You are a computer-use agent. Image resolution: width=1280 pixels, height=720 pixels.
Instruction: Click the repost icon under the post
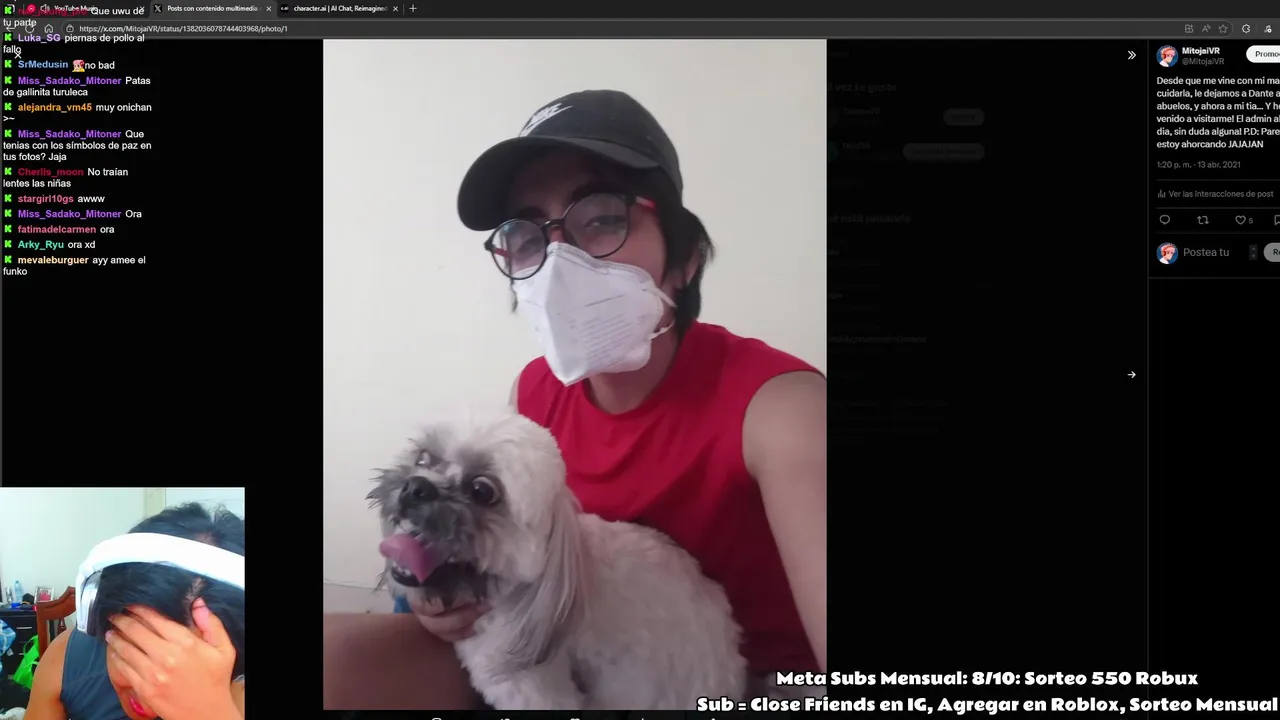tap(1202, 220)
